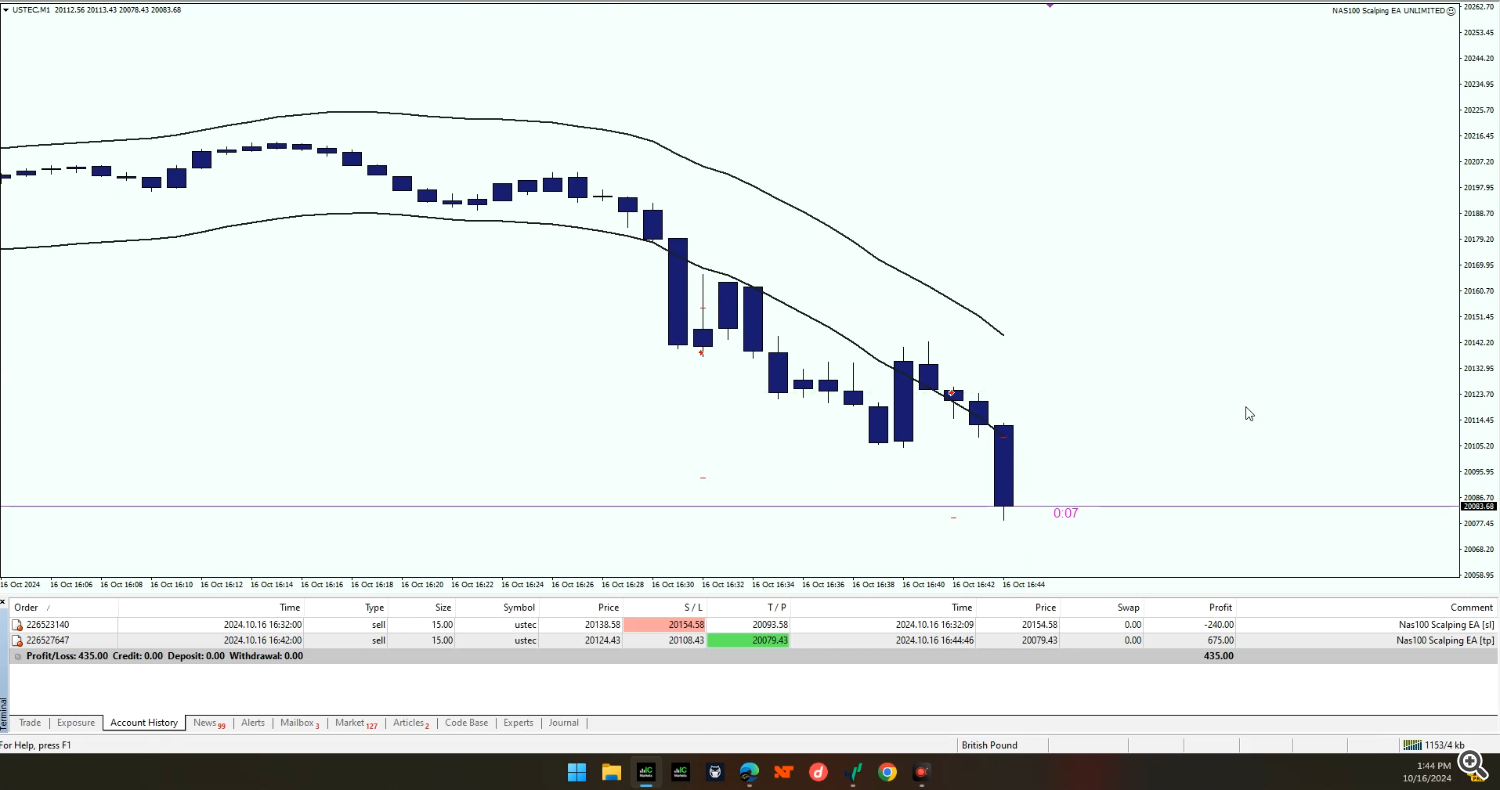Click the screen recorder icon on the taskbar

922,772
